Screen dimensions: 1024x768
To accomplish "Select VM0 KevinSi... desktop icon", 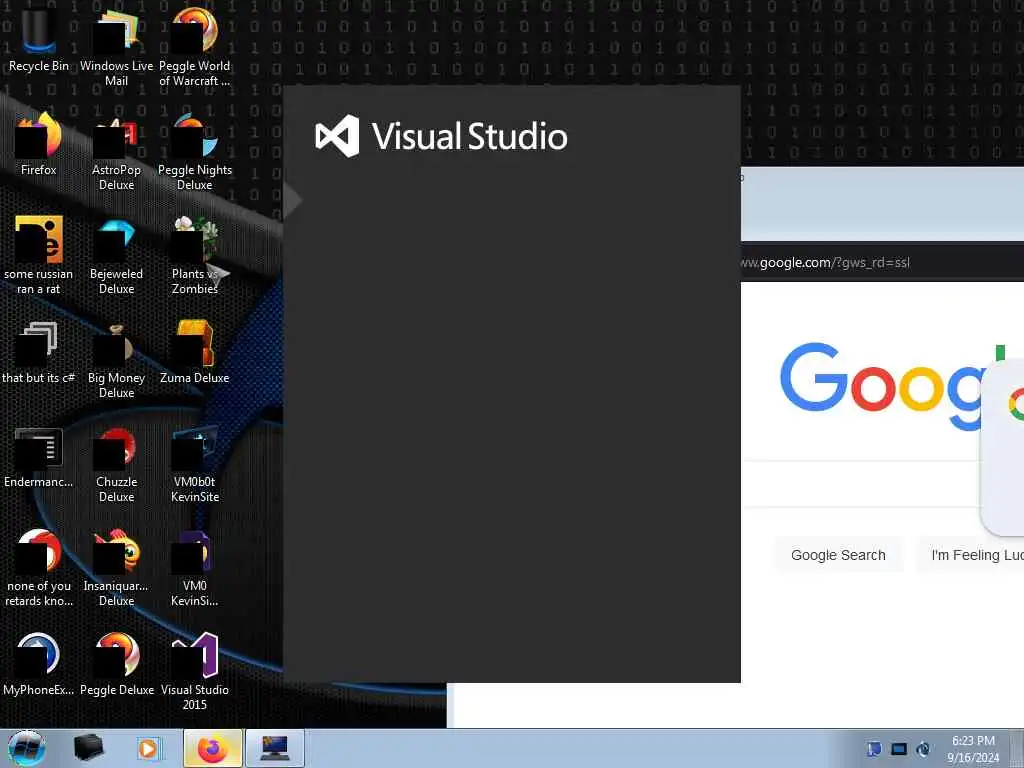I will click(x=195, y=567).
